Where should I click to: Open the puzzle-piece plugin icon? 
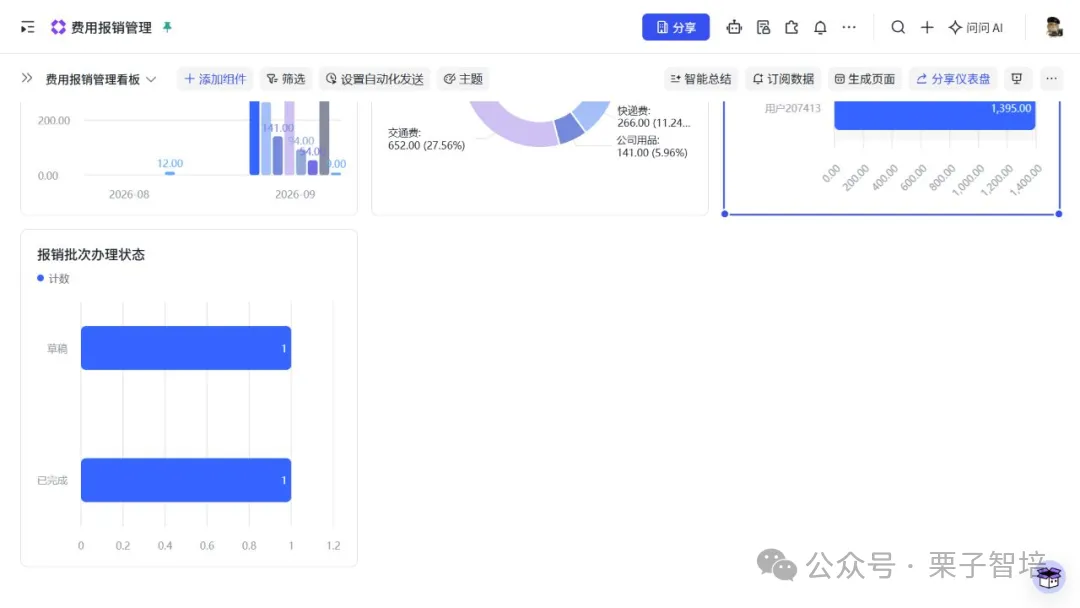coord(791,28)
